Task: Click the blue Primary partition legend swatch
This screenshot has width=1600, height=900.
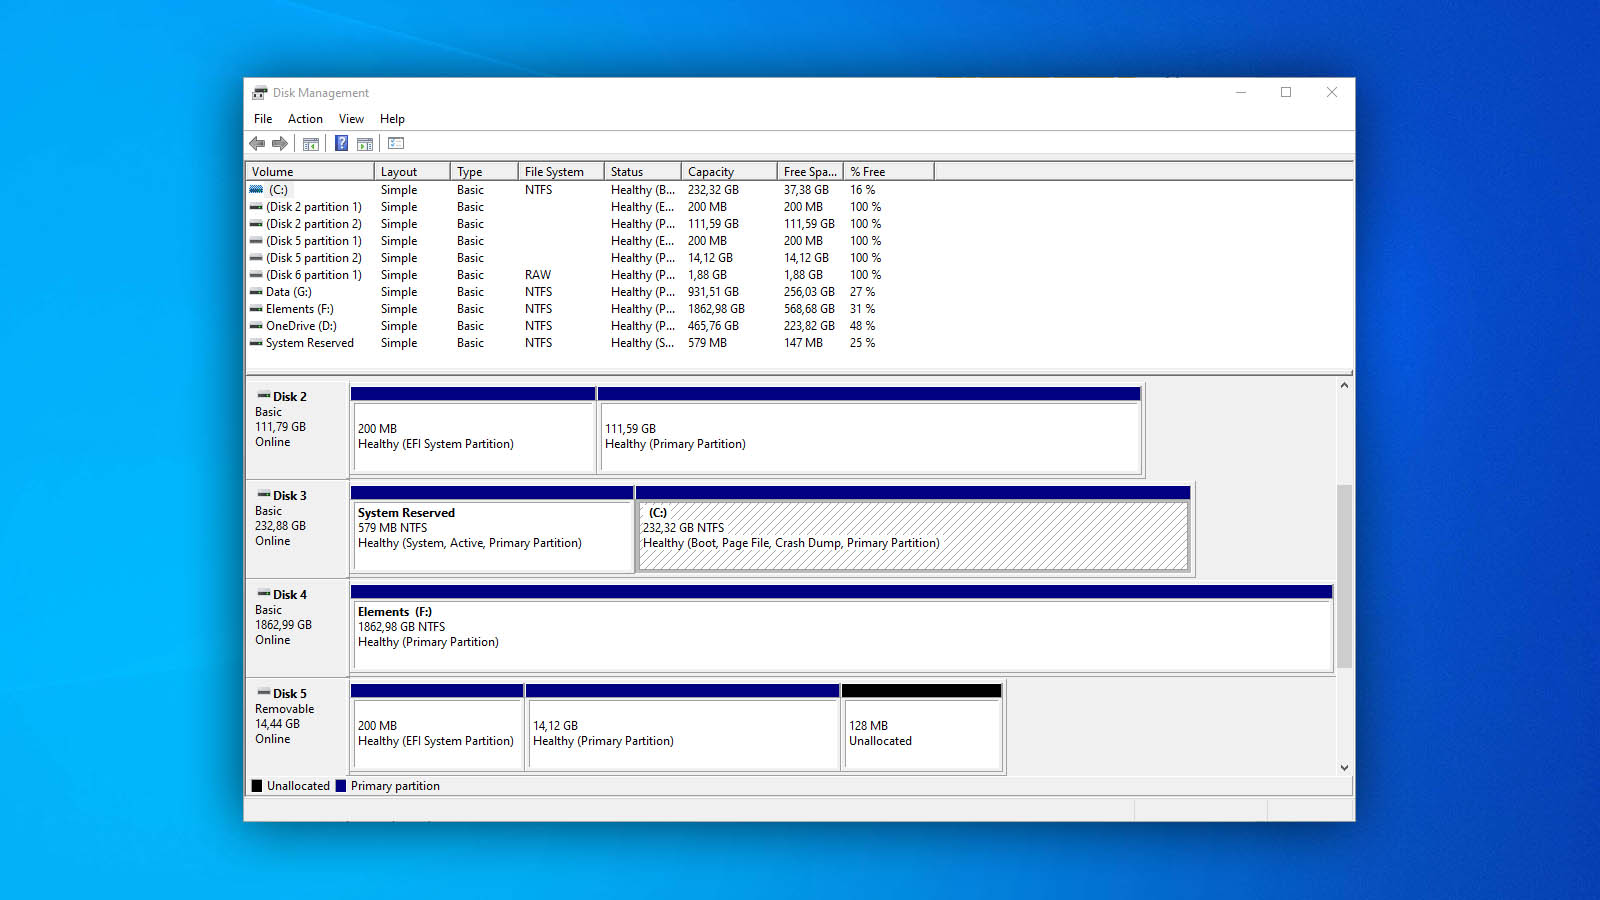Action: (x=341, y=786)
